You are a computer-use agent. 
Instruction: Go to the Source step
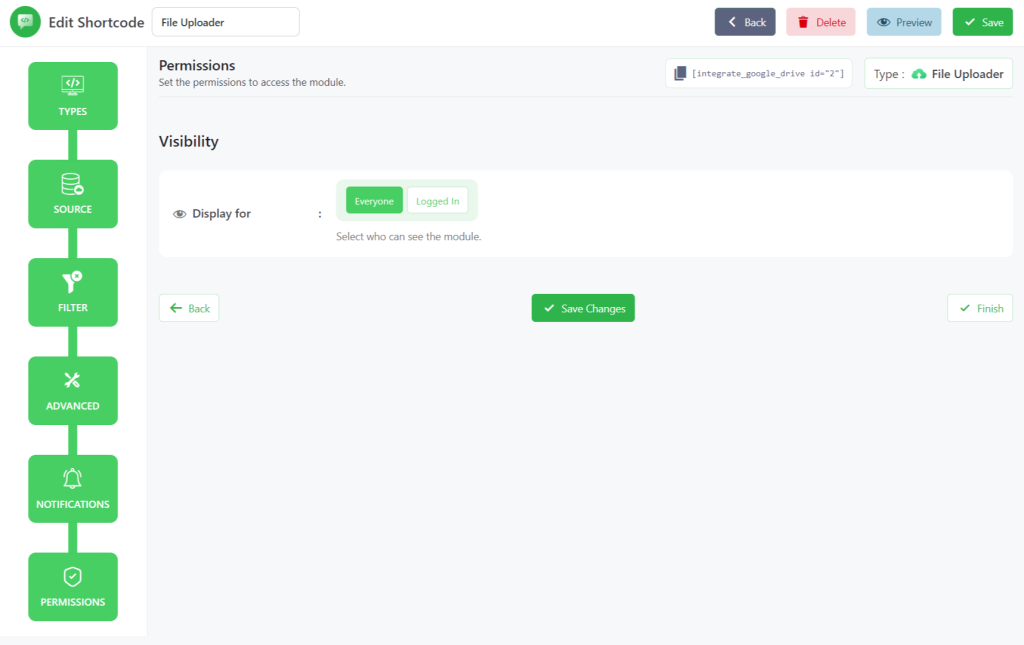click(x=72, y=194)
